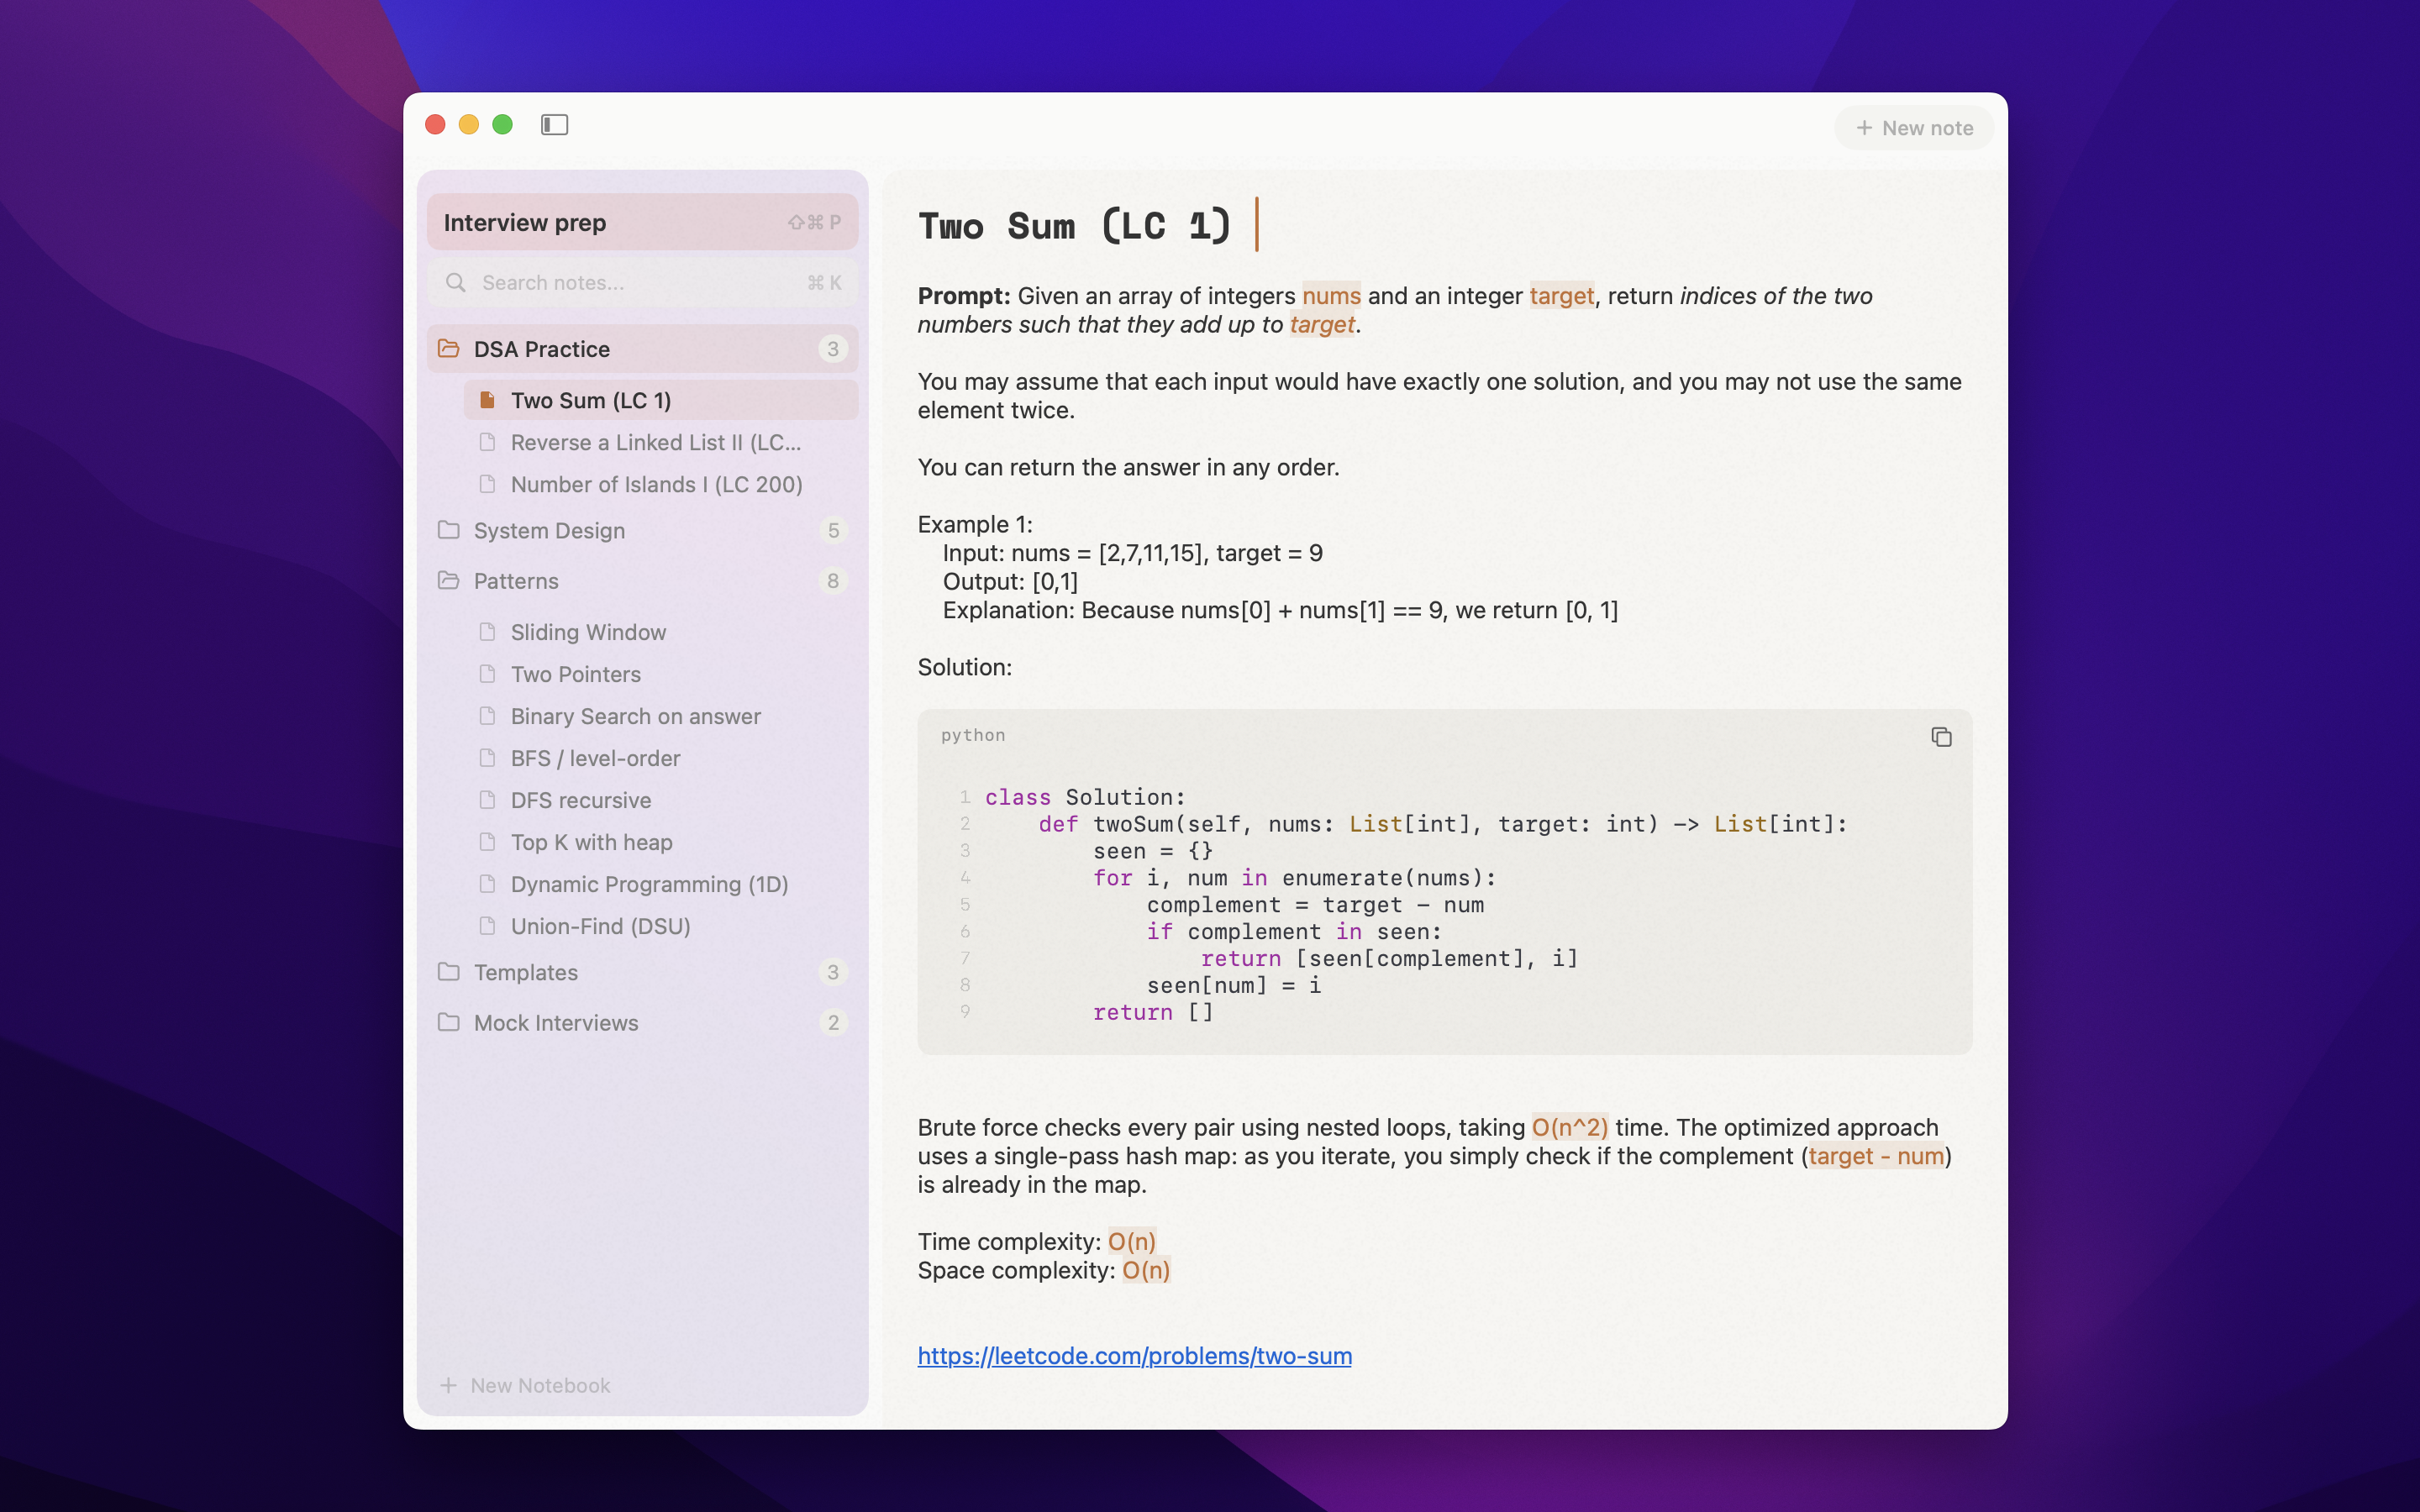Click the Mock Interviews folder icon
The width and height of the screenshot is (2420, 1512).
(x=449, y=1021)
